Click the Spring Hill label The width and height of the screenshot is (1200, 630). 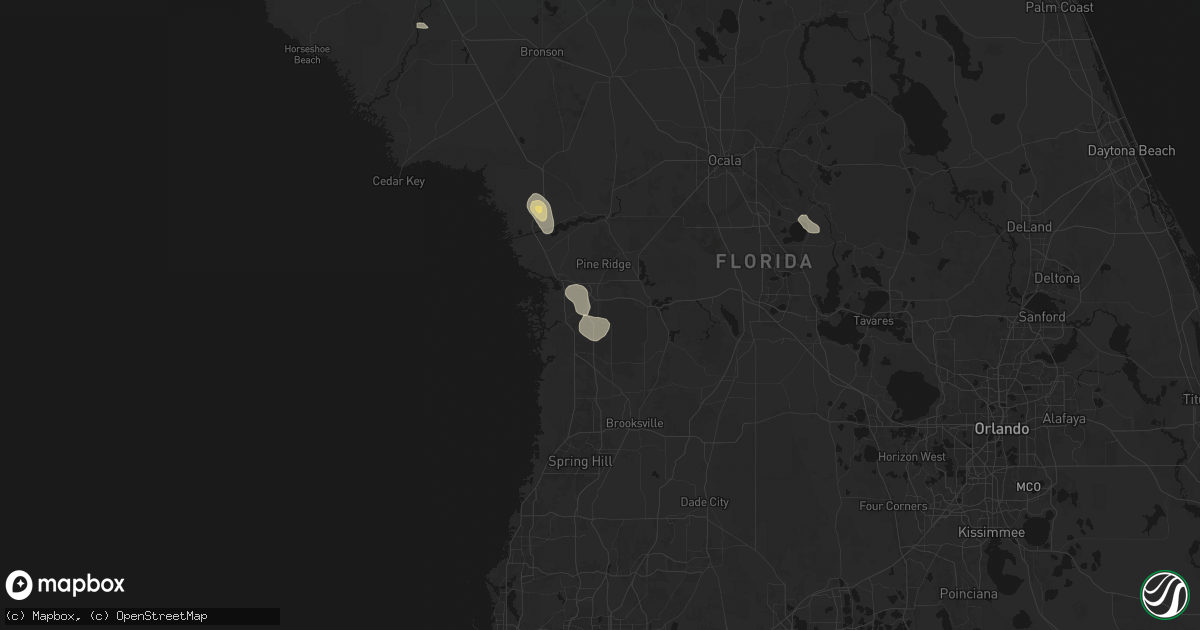point(581,462)
